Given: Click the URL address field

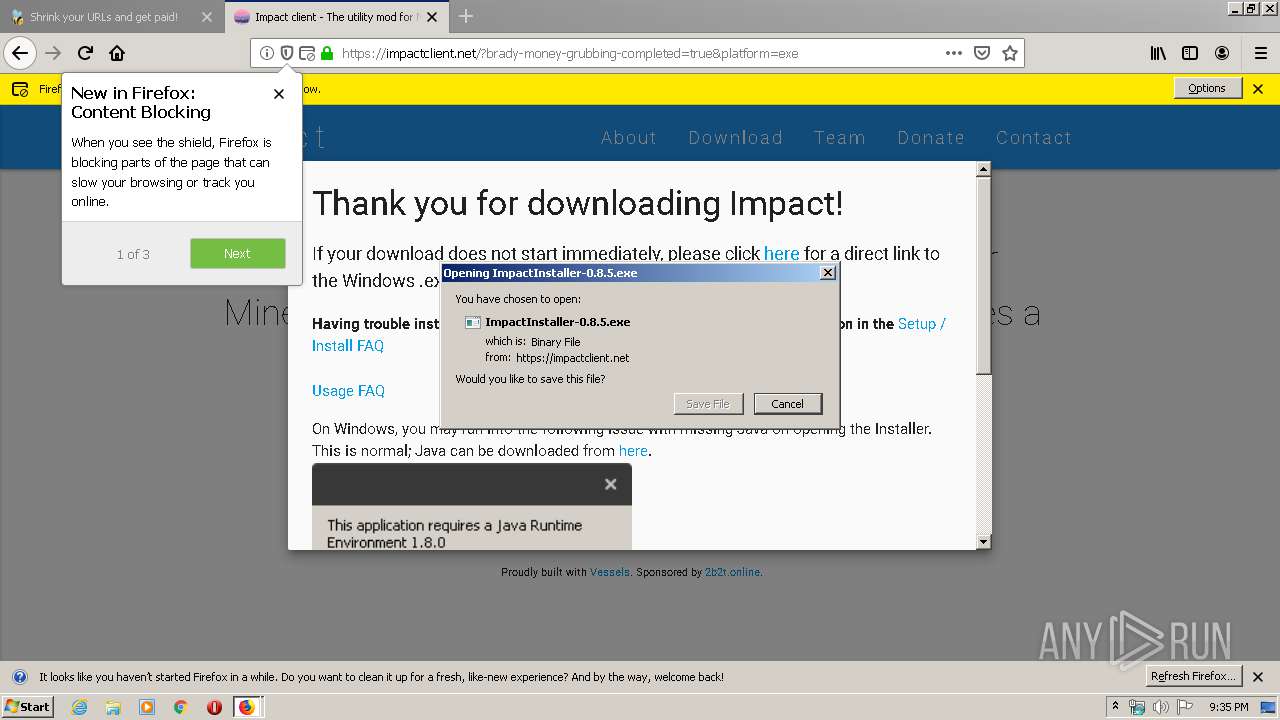Looking at the screenshot, I should (636, 53).
